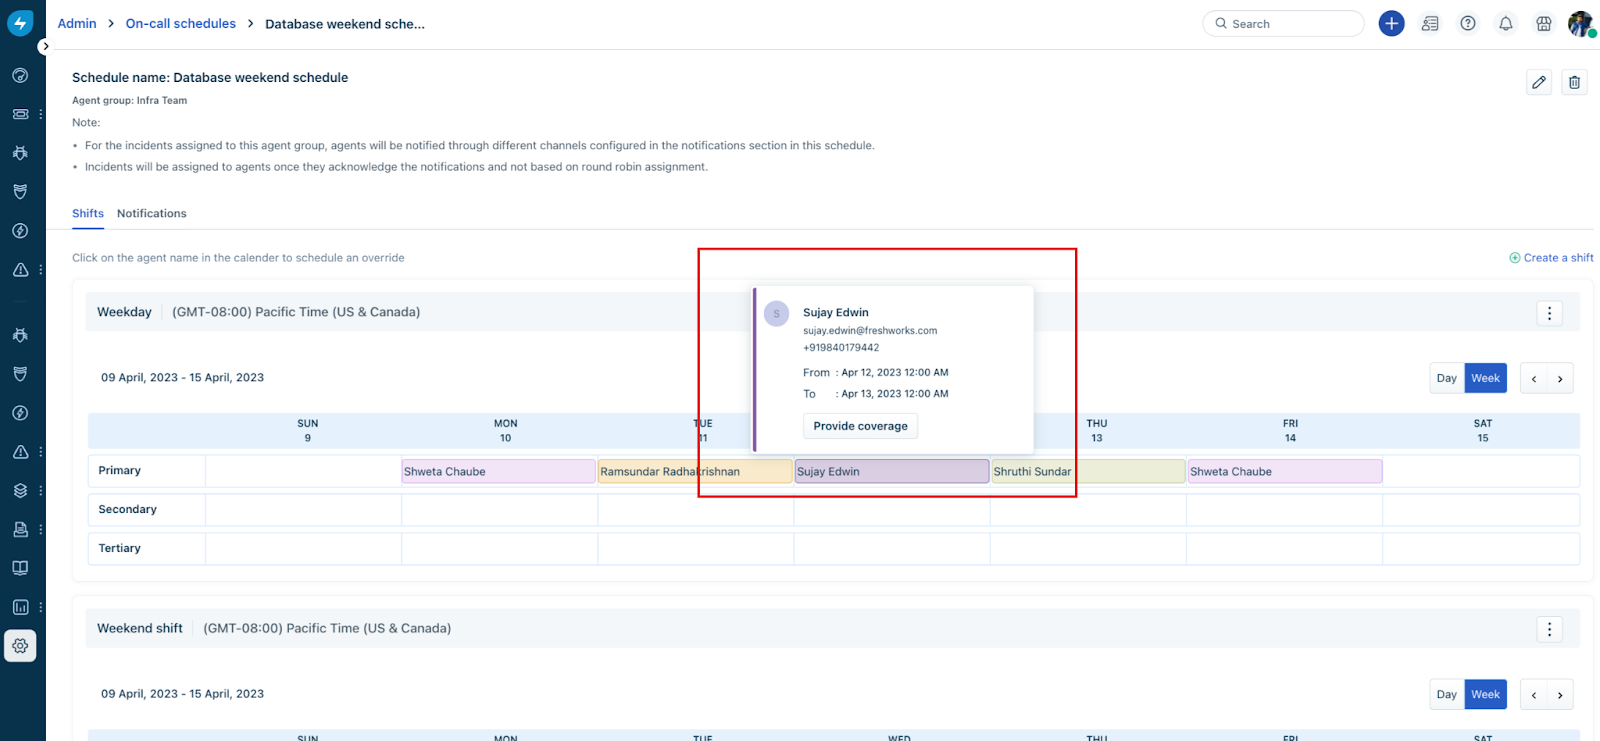The height and width of the screenshot is (741, 1600).
Task: Select Shweta Chaube's Monday 10 shift
Action: [498, 471]
